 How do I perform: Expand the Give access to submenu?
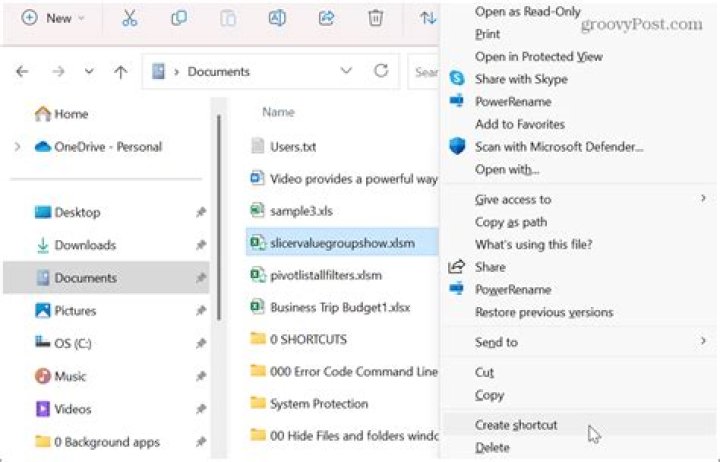coord(578,199)
